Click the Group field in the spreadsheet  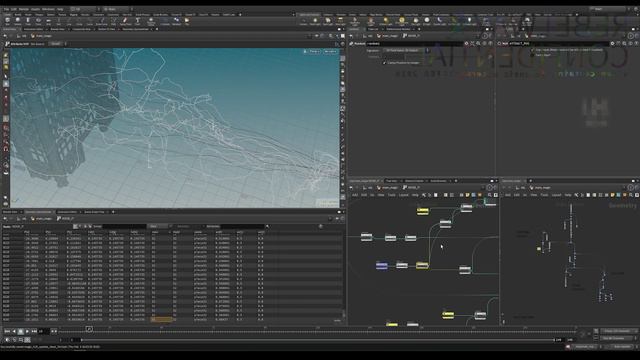click(x=124, y=226)
